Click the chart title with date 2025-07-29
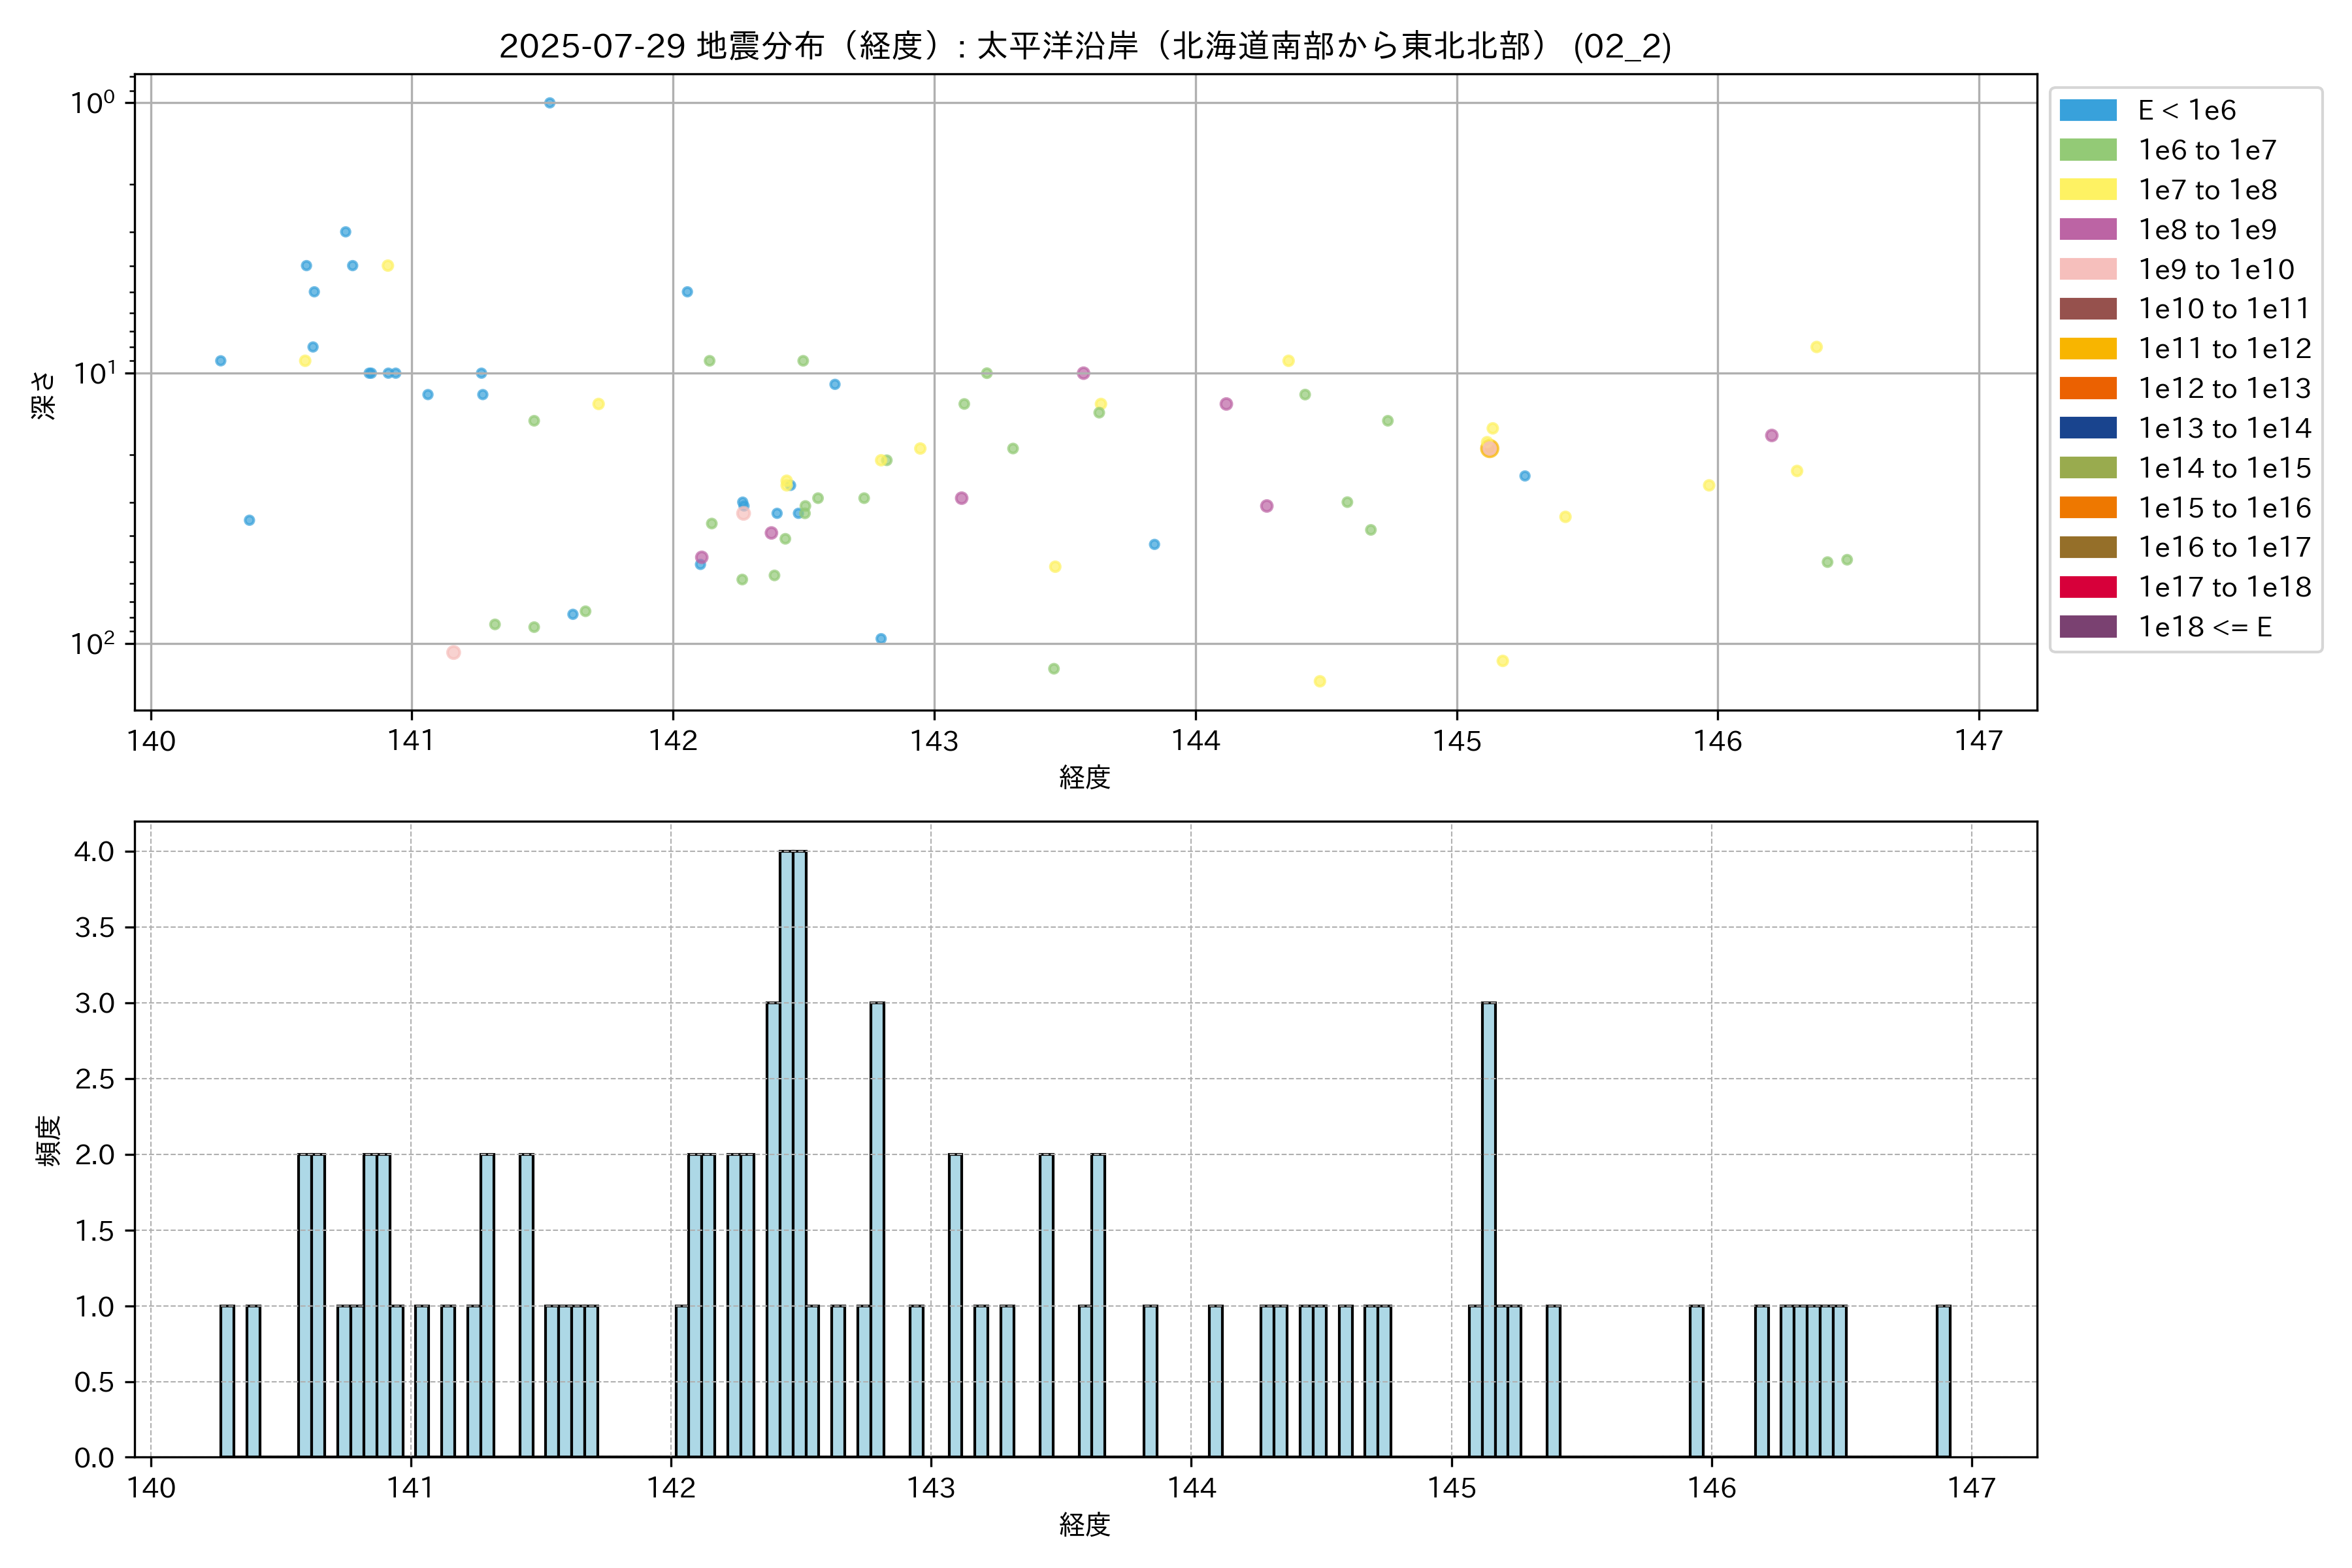This screenshot has width=2352, height=1568. pos(1085,46)
